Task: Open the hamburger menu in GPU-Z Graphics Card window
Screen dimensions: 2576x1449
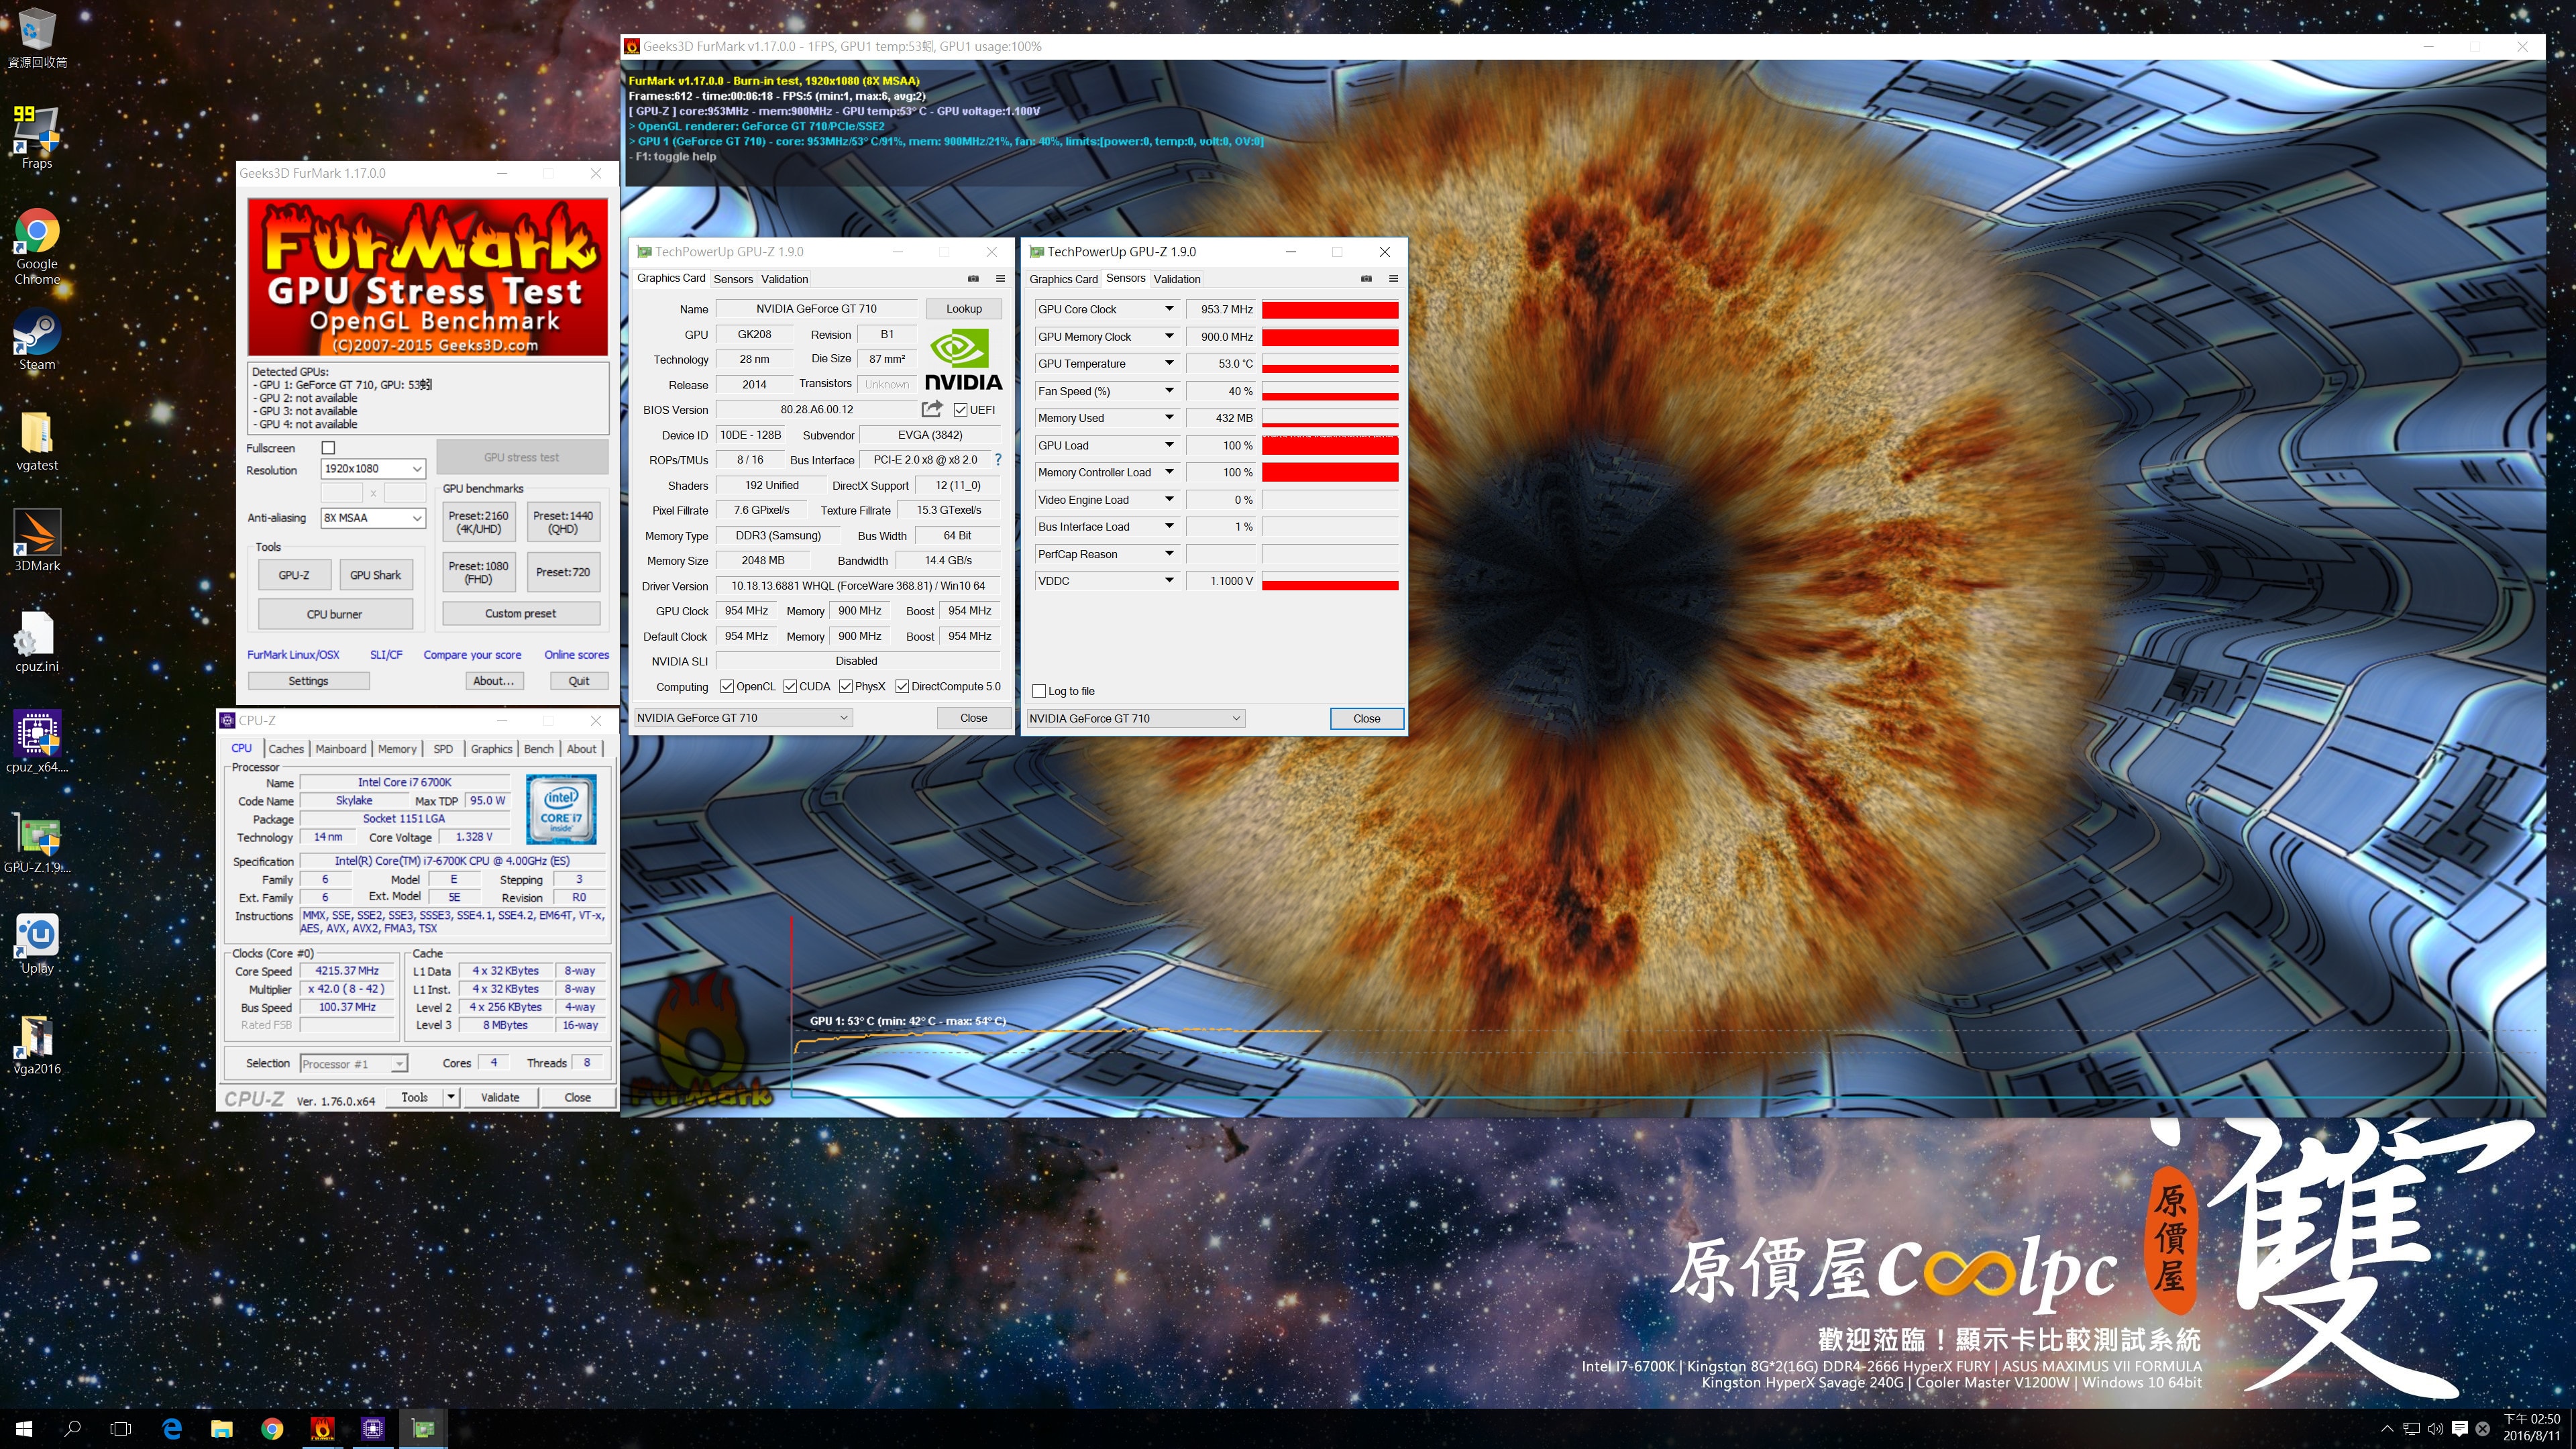Action: click(1000, 279)
